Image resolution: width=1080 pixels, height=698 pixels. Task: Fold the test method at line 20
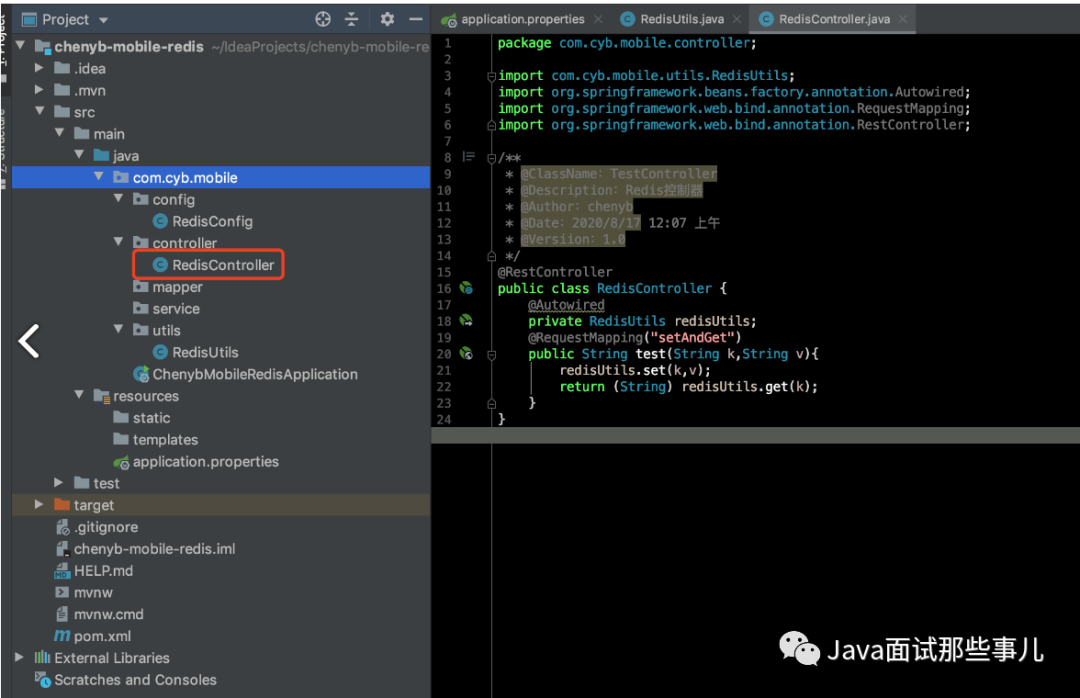pyautogui.click(x=491, y=354)
